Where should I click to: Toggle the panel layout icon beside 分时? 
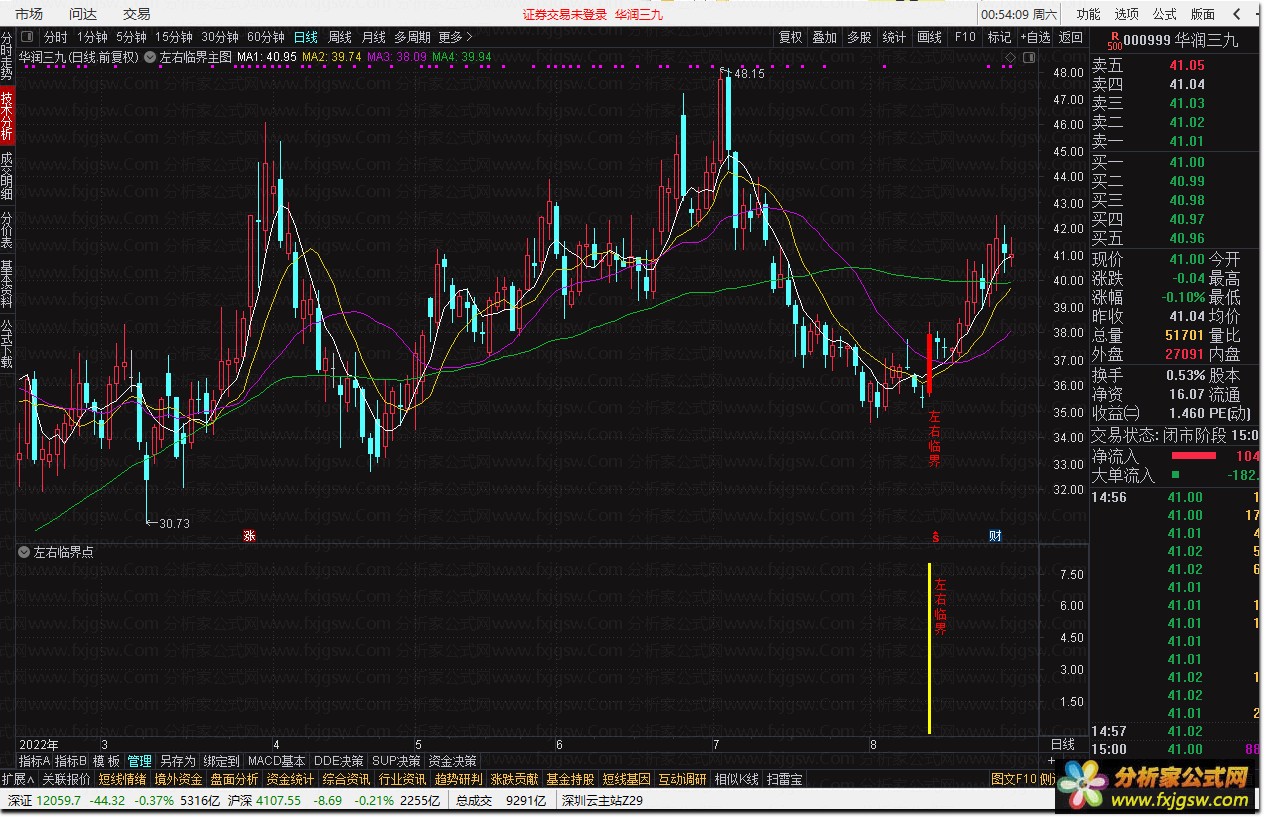point(29,37)
